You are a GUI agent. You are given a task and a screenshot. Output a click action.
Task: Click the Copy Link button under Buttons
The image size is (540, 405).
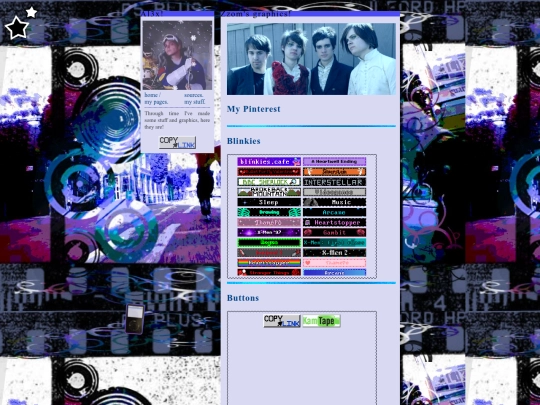[x=282, y=321]
